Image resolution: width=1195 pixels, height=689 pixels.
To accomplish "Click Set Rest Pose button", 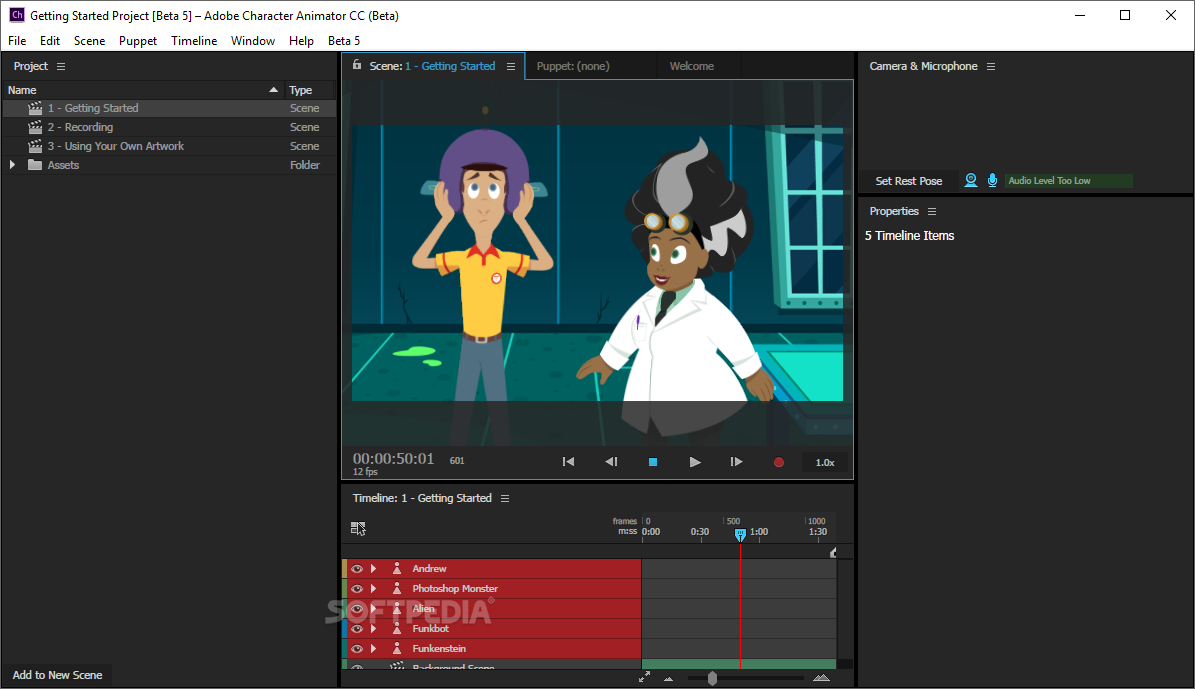I will pyautogui.click(x=908, y=181).
